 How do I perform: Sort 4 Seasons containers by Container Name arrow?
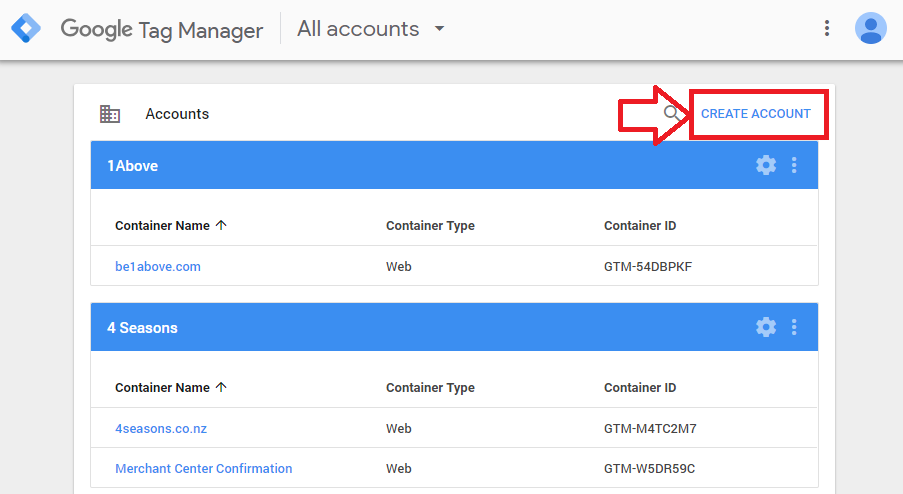pos(221,387)
